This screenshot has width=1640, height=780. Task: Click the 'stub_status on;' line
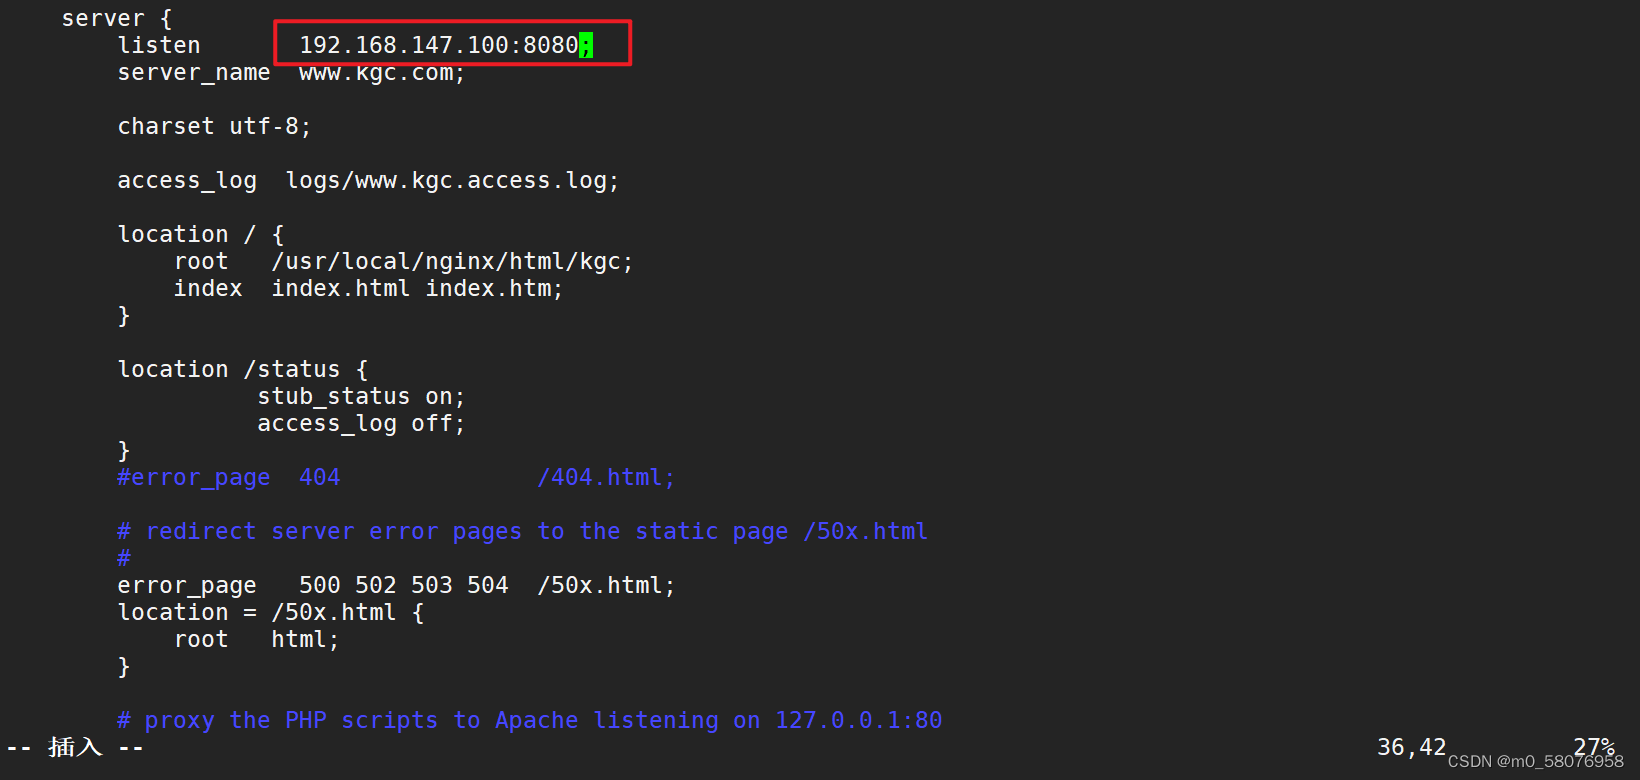(362, 397)
